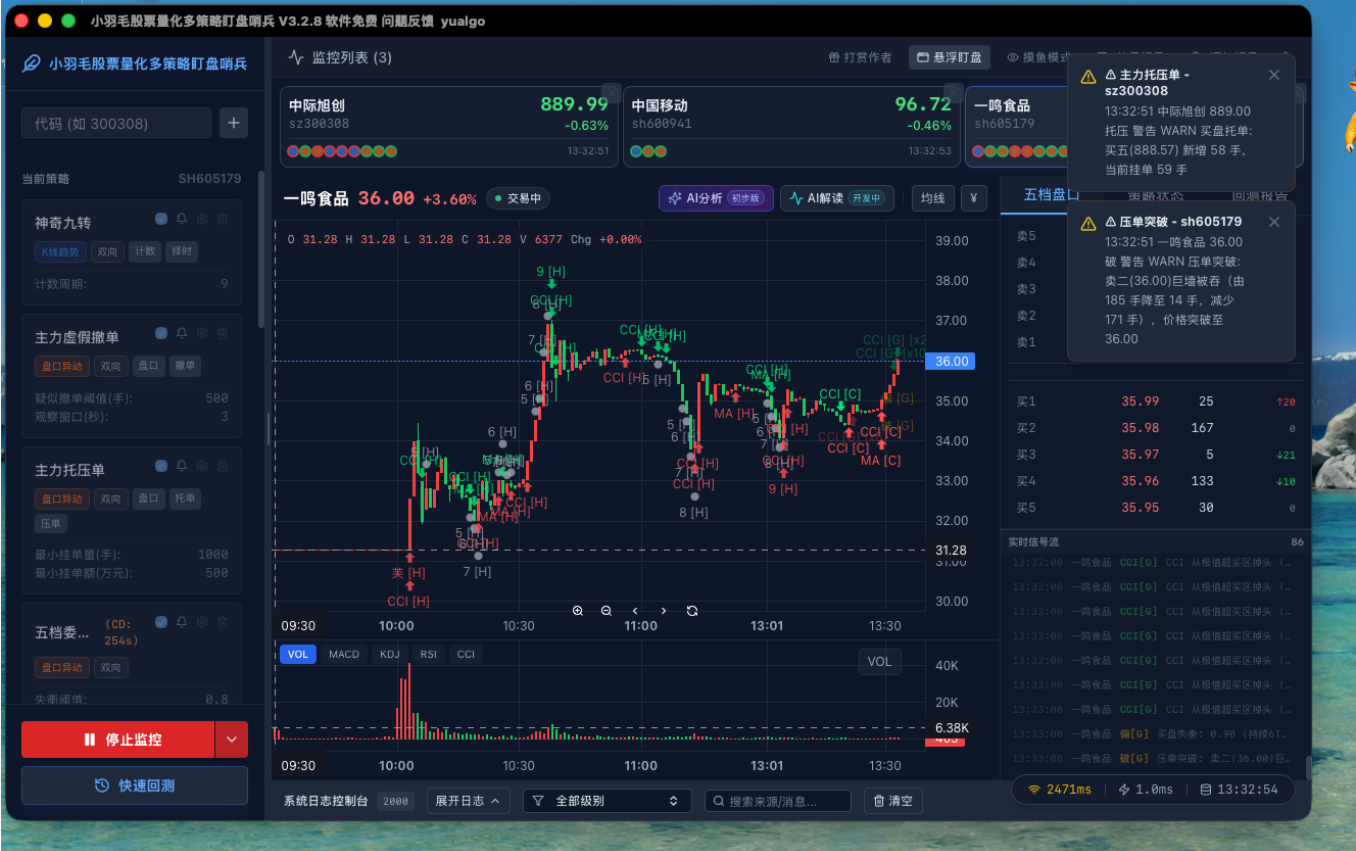This screenshot has height=851, width=1356.
Task: Reset the chart view with refresh icon
Action: [692, 611]
